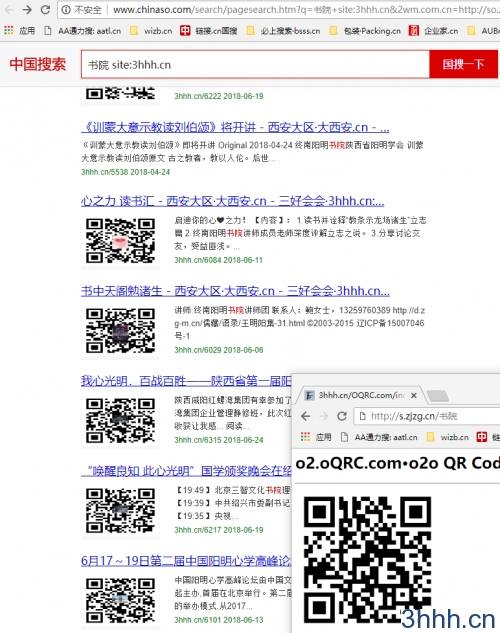Image resolution: width=500 pixels, height=633 pixels.
Task: Close the 3hhh.cn/OQRC.com tab
Action: click(414, 396)
